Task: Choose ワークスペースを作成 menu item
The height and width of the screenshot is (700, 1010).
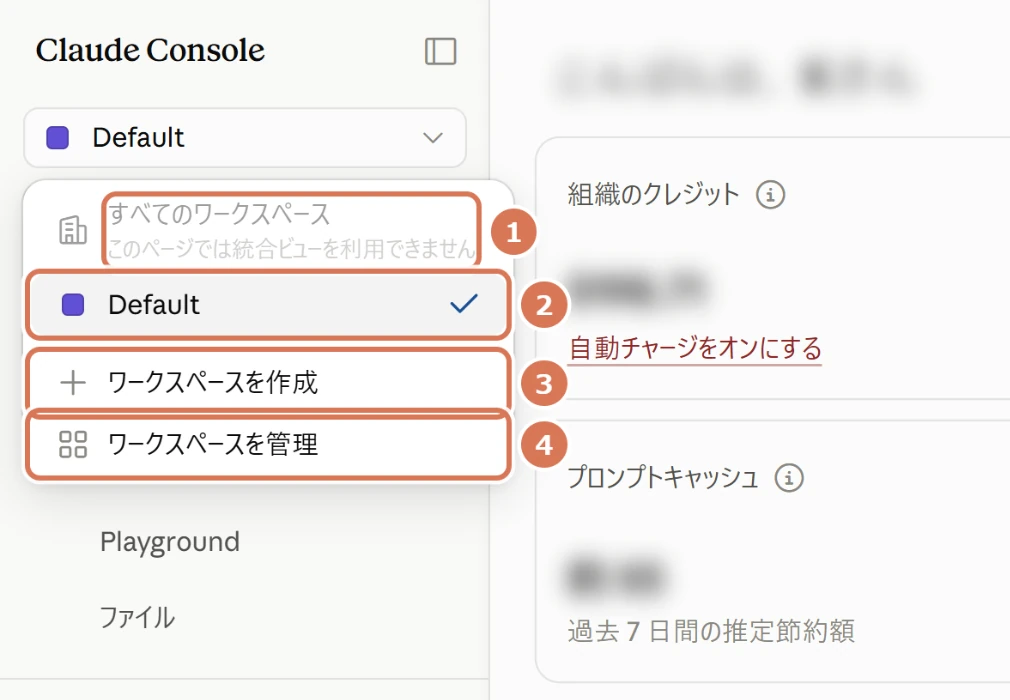Action: click(269, 383)
